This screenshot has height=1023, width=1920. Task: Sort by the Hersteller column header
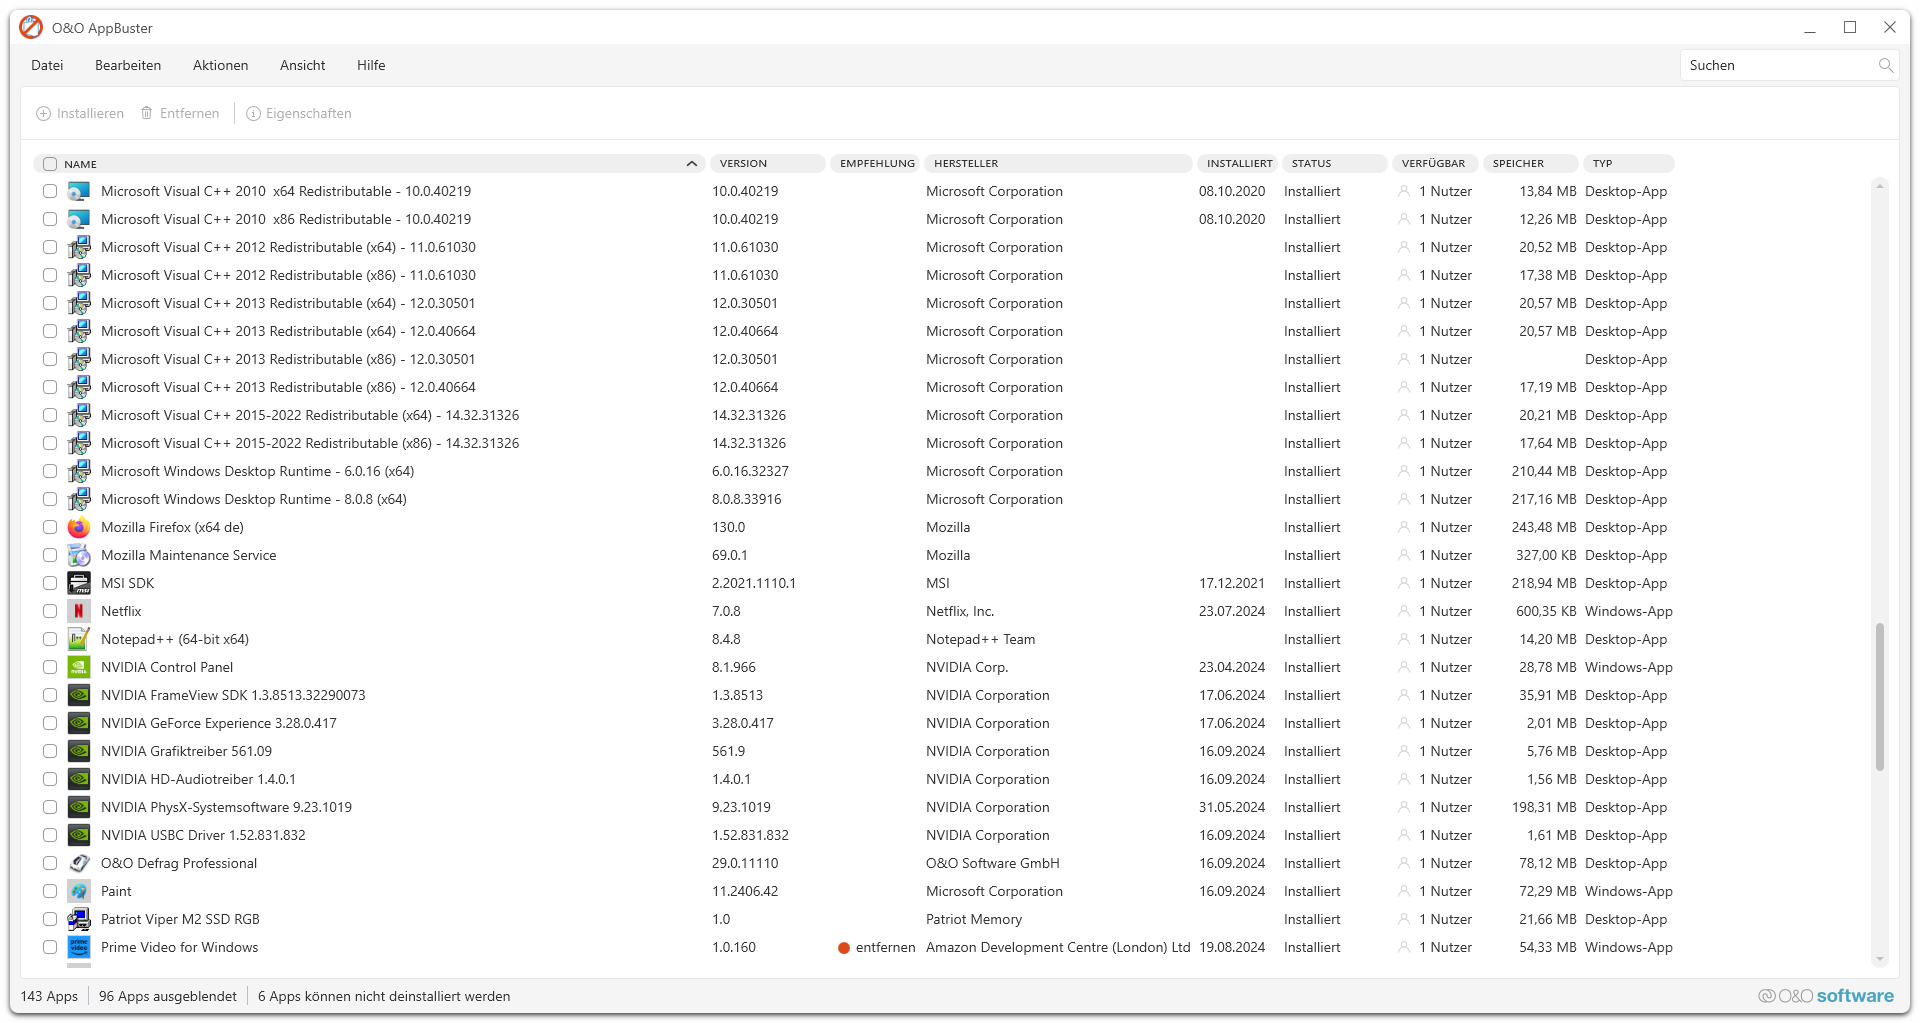[1057, 164]
